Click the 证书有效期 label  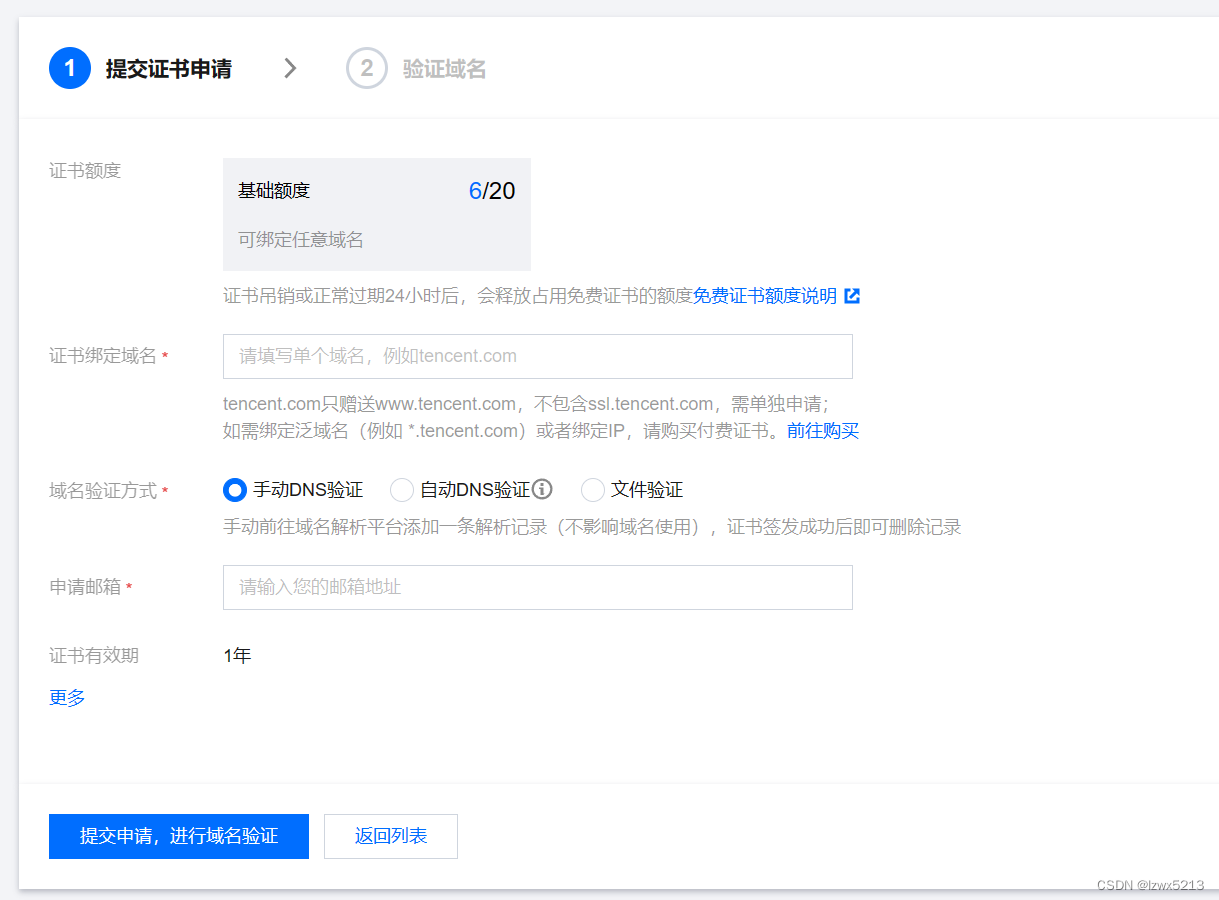click(x=94, y=656)
